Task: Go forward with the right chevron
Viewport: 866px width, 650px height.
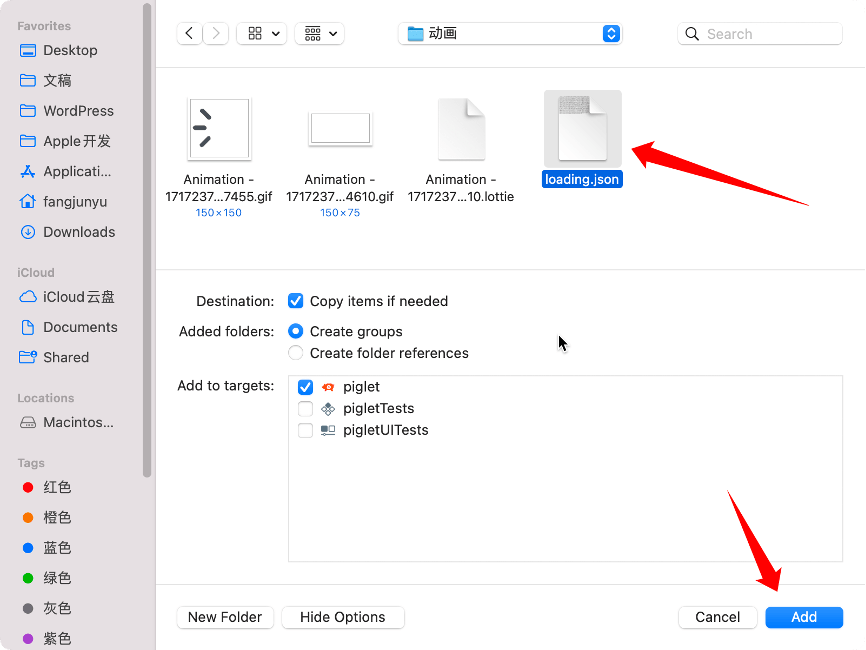Action: point(216,34)
